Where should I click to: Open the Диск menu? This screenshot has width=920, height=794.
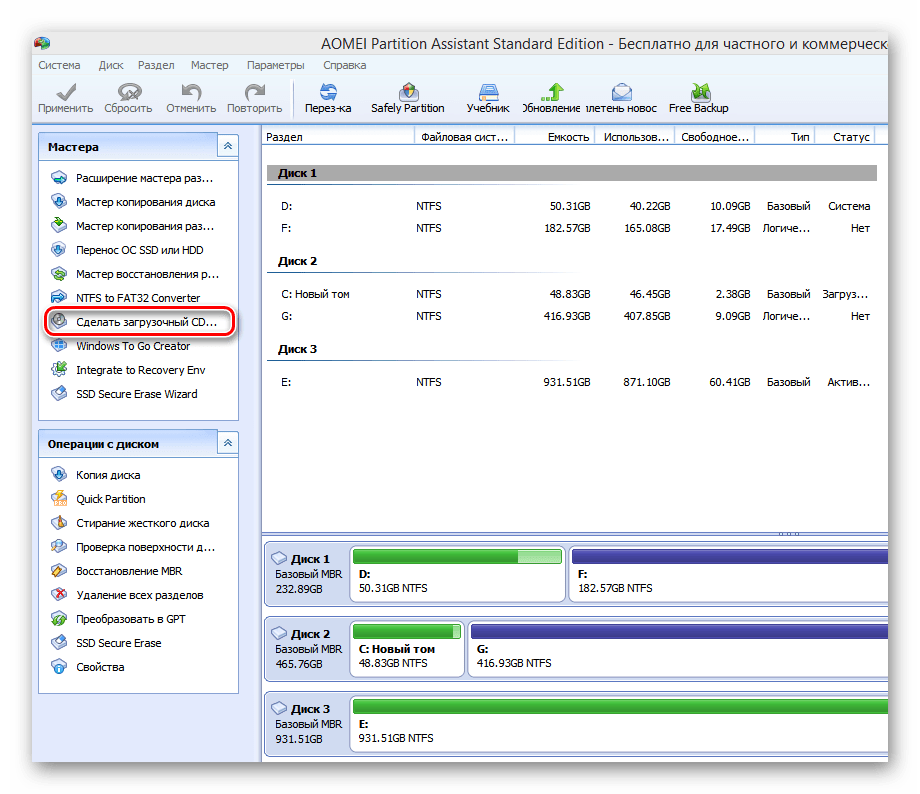[x=111, y=65]
